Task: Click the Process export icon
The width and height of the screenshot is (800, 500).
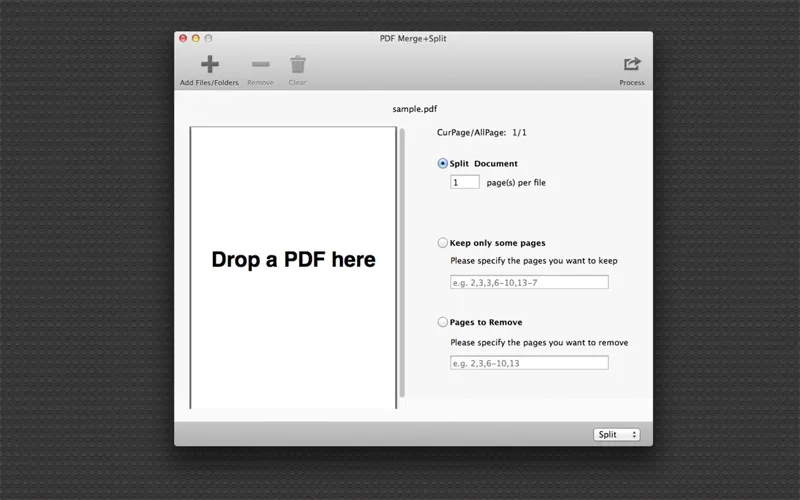Action: click(632, 64)
